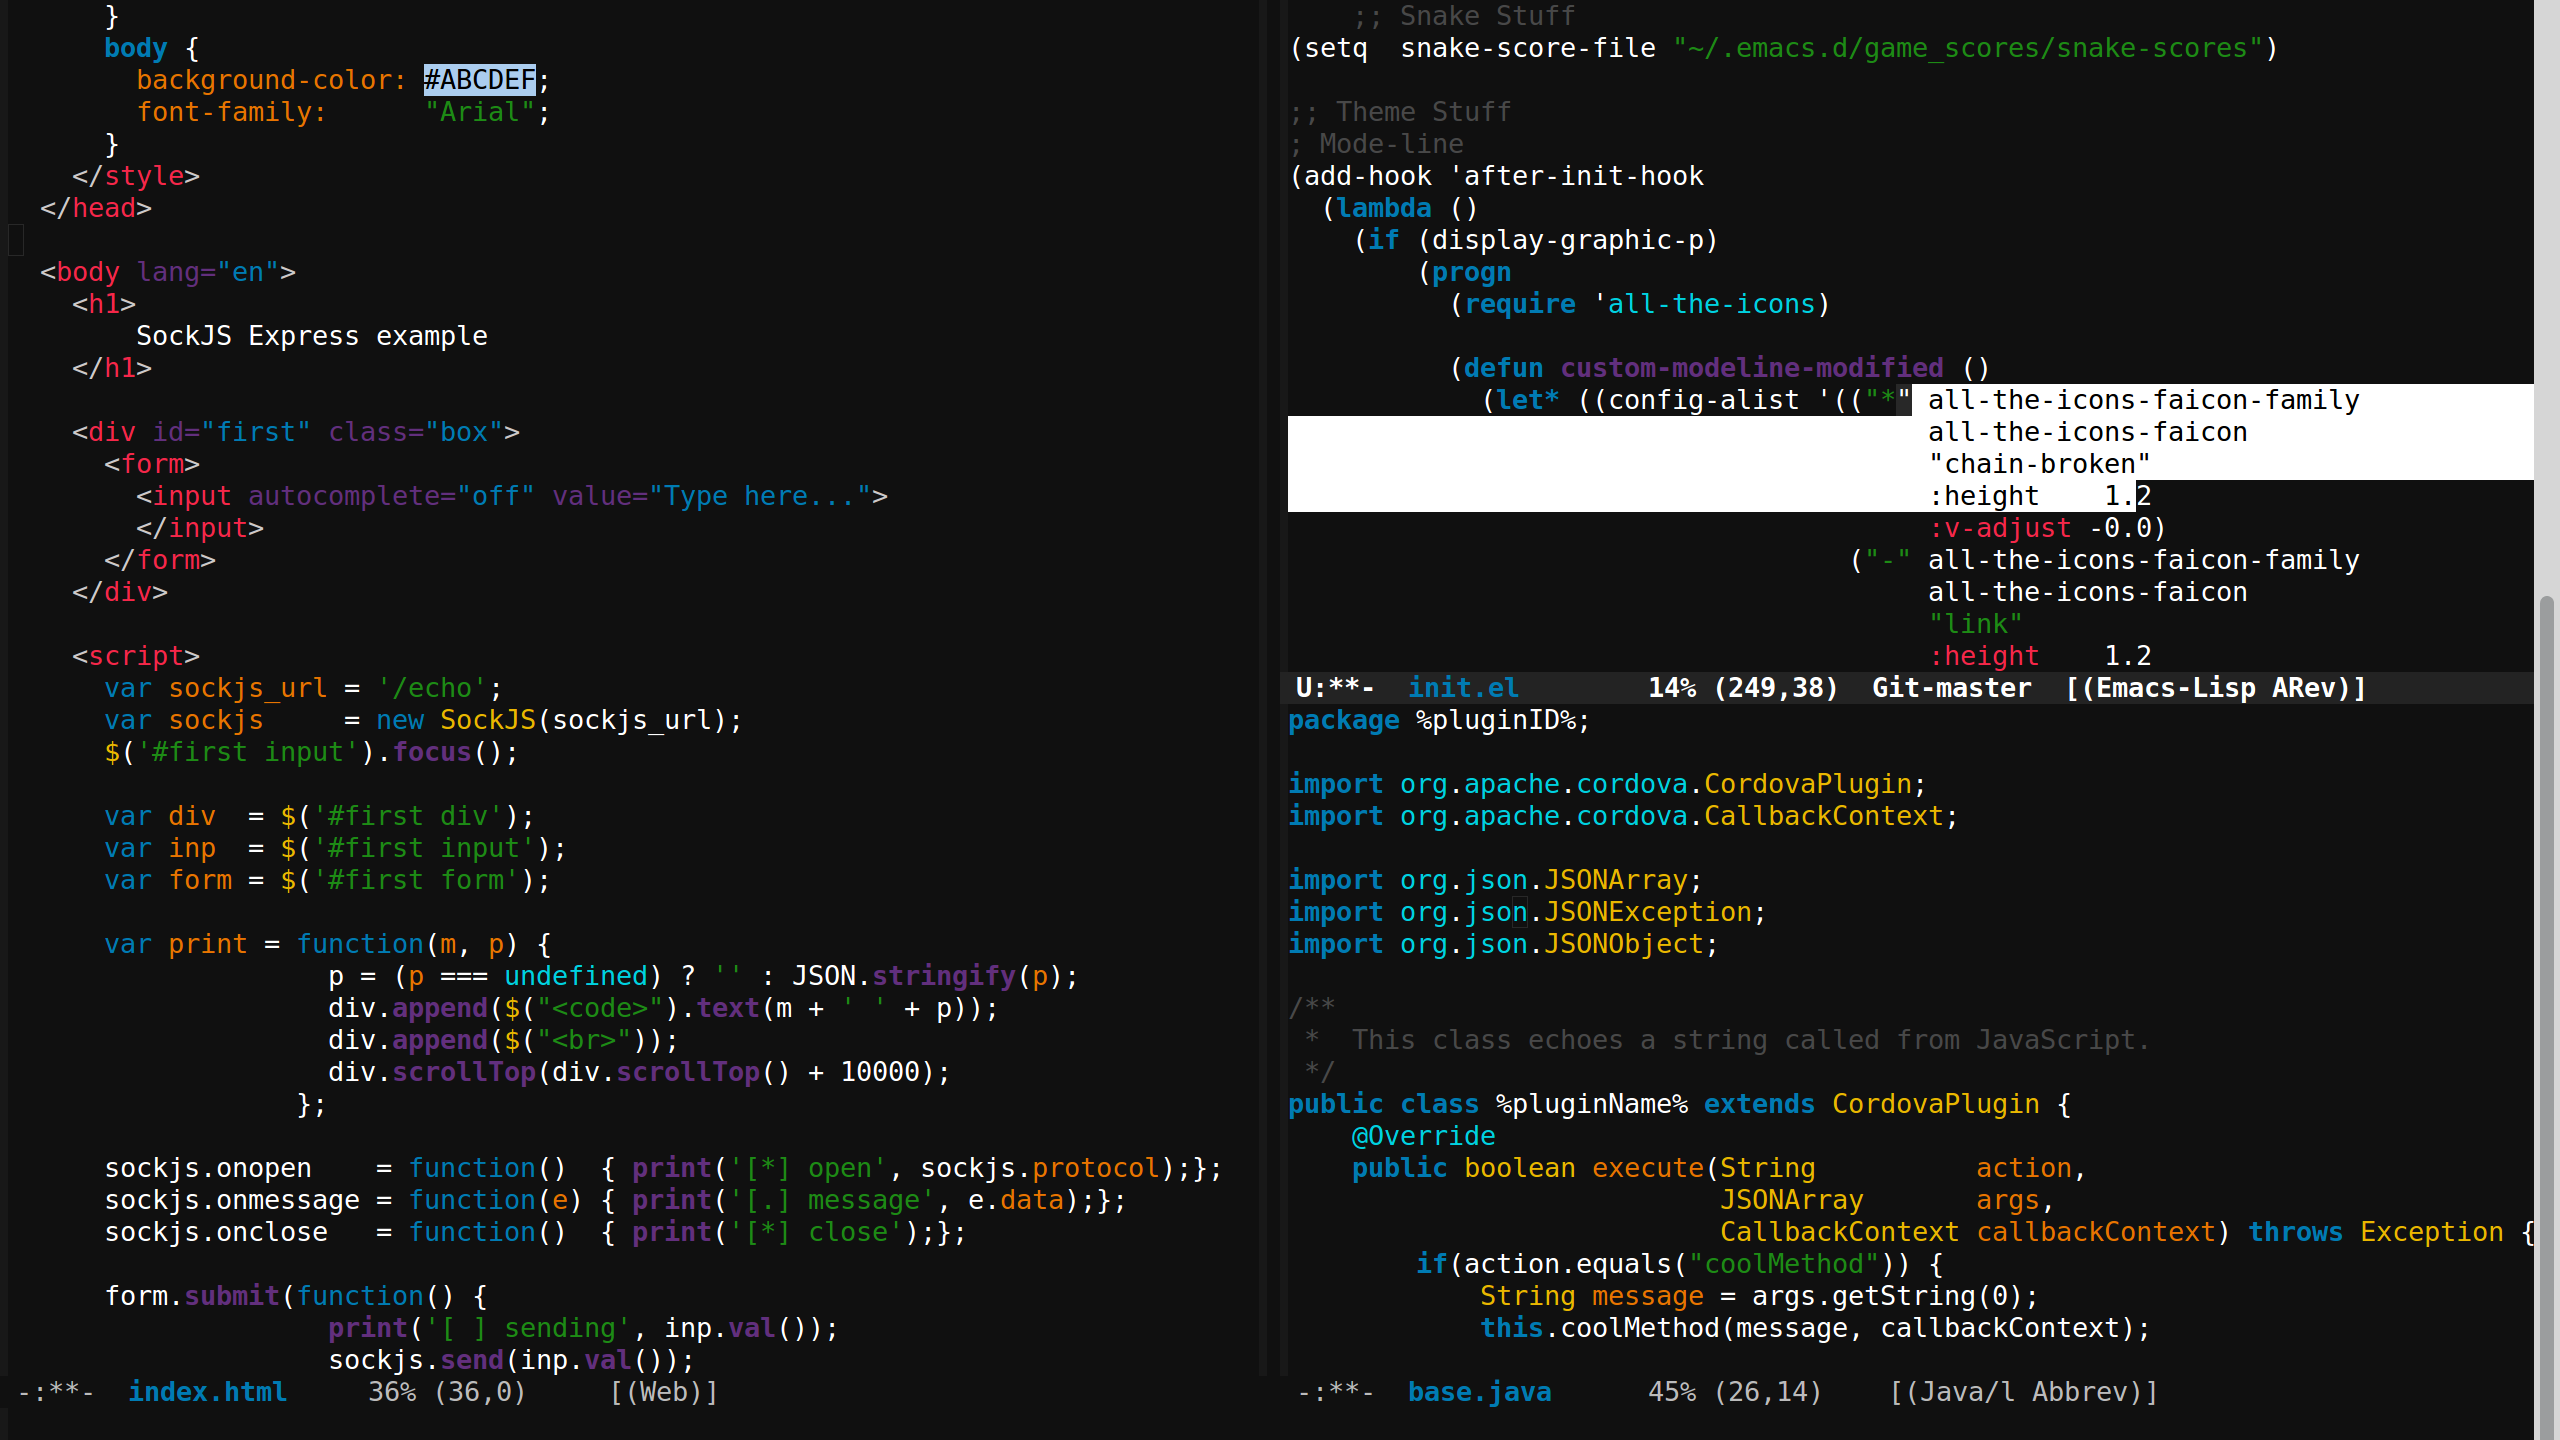
Task: Click the background-color property name
Action: pos(263,79)
